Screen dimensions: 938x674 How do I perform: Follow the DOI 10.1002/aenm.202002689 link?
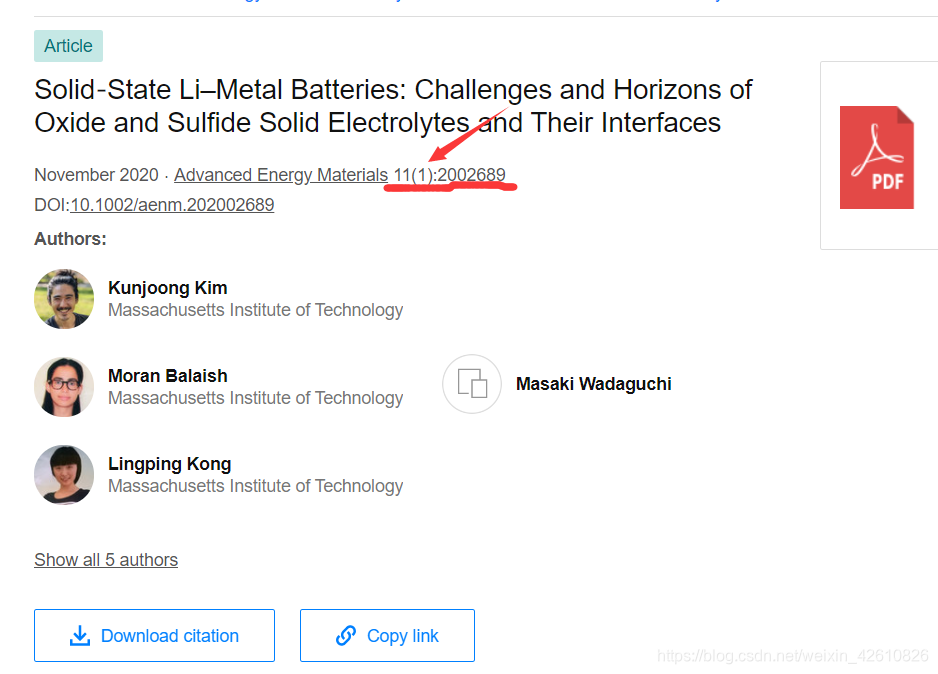[172, 205]
